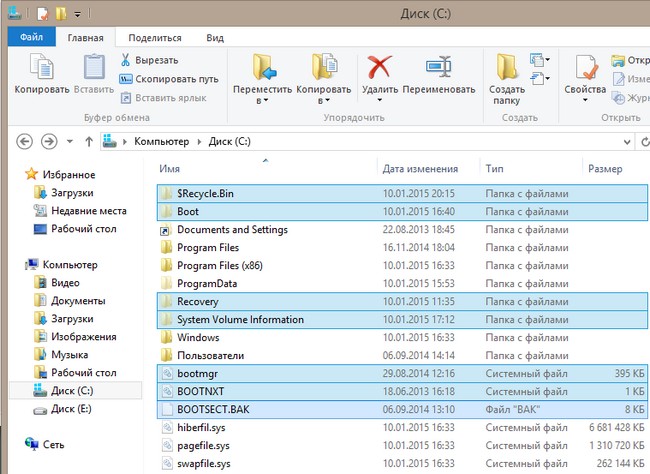
Task: Click Copy Path (Скопировать путь)
Action: tap(176, 79)
